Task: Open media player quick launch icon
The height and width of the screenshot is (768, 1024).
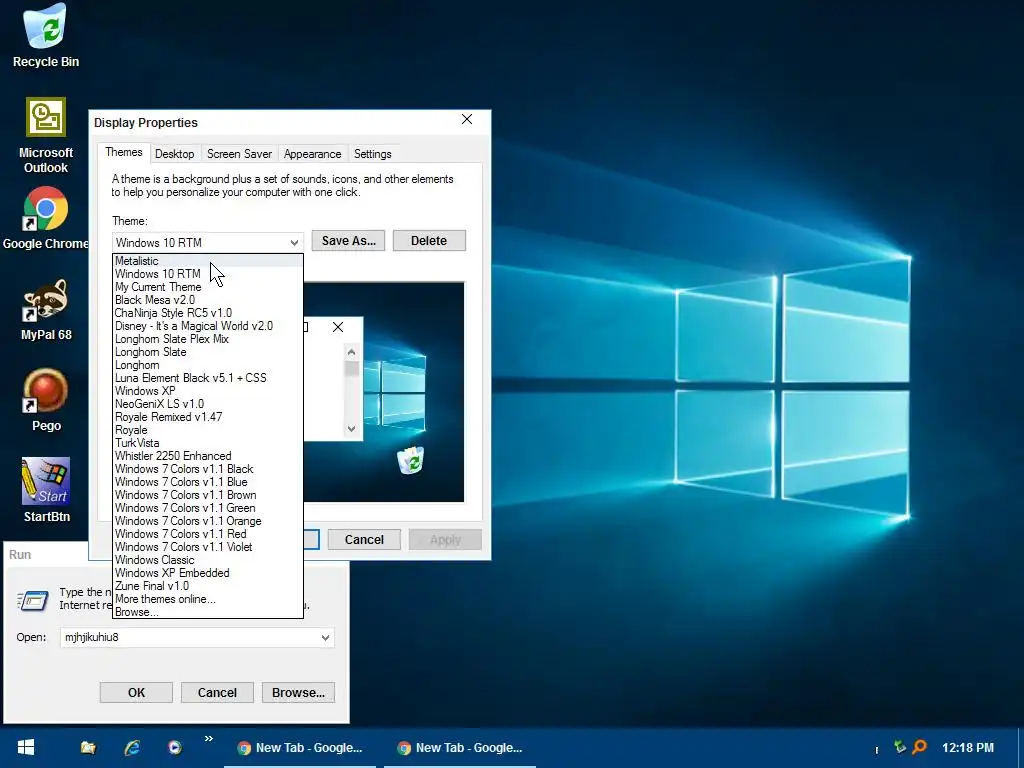Action: 174,748
